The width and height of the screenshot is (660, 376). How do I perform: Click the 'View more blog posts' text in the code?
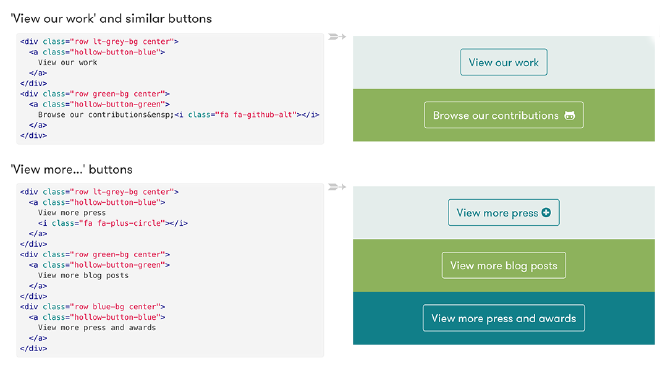(x=83, y=275)
